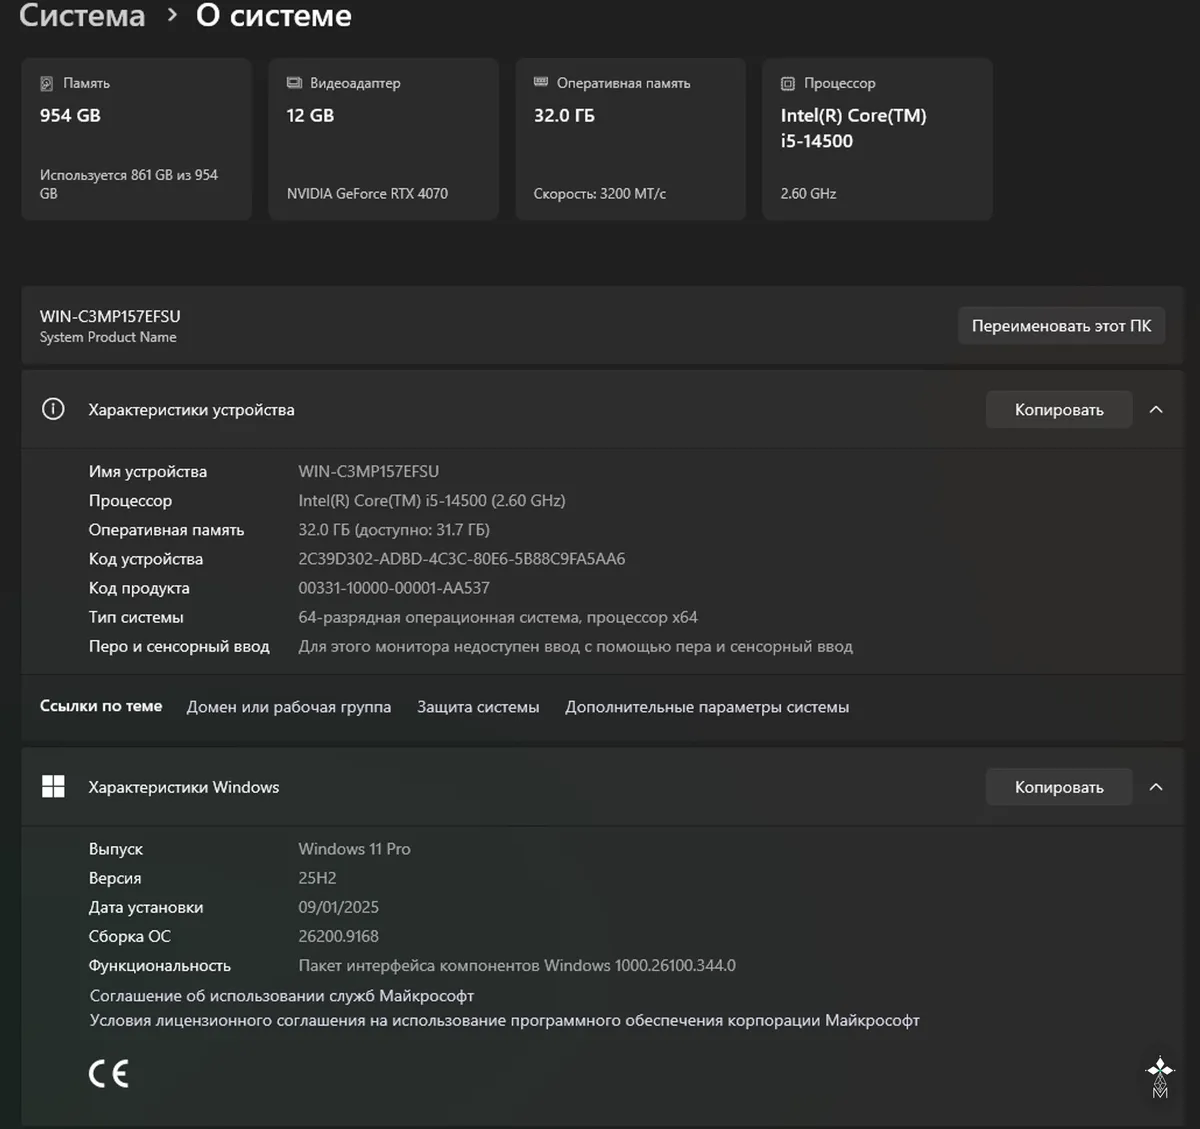Click the storage disk icon beside Память
Screen dimensions: 1200x1129
[46, 83]
